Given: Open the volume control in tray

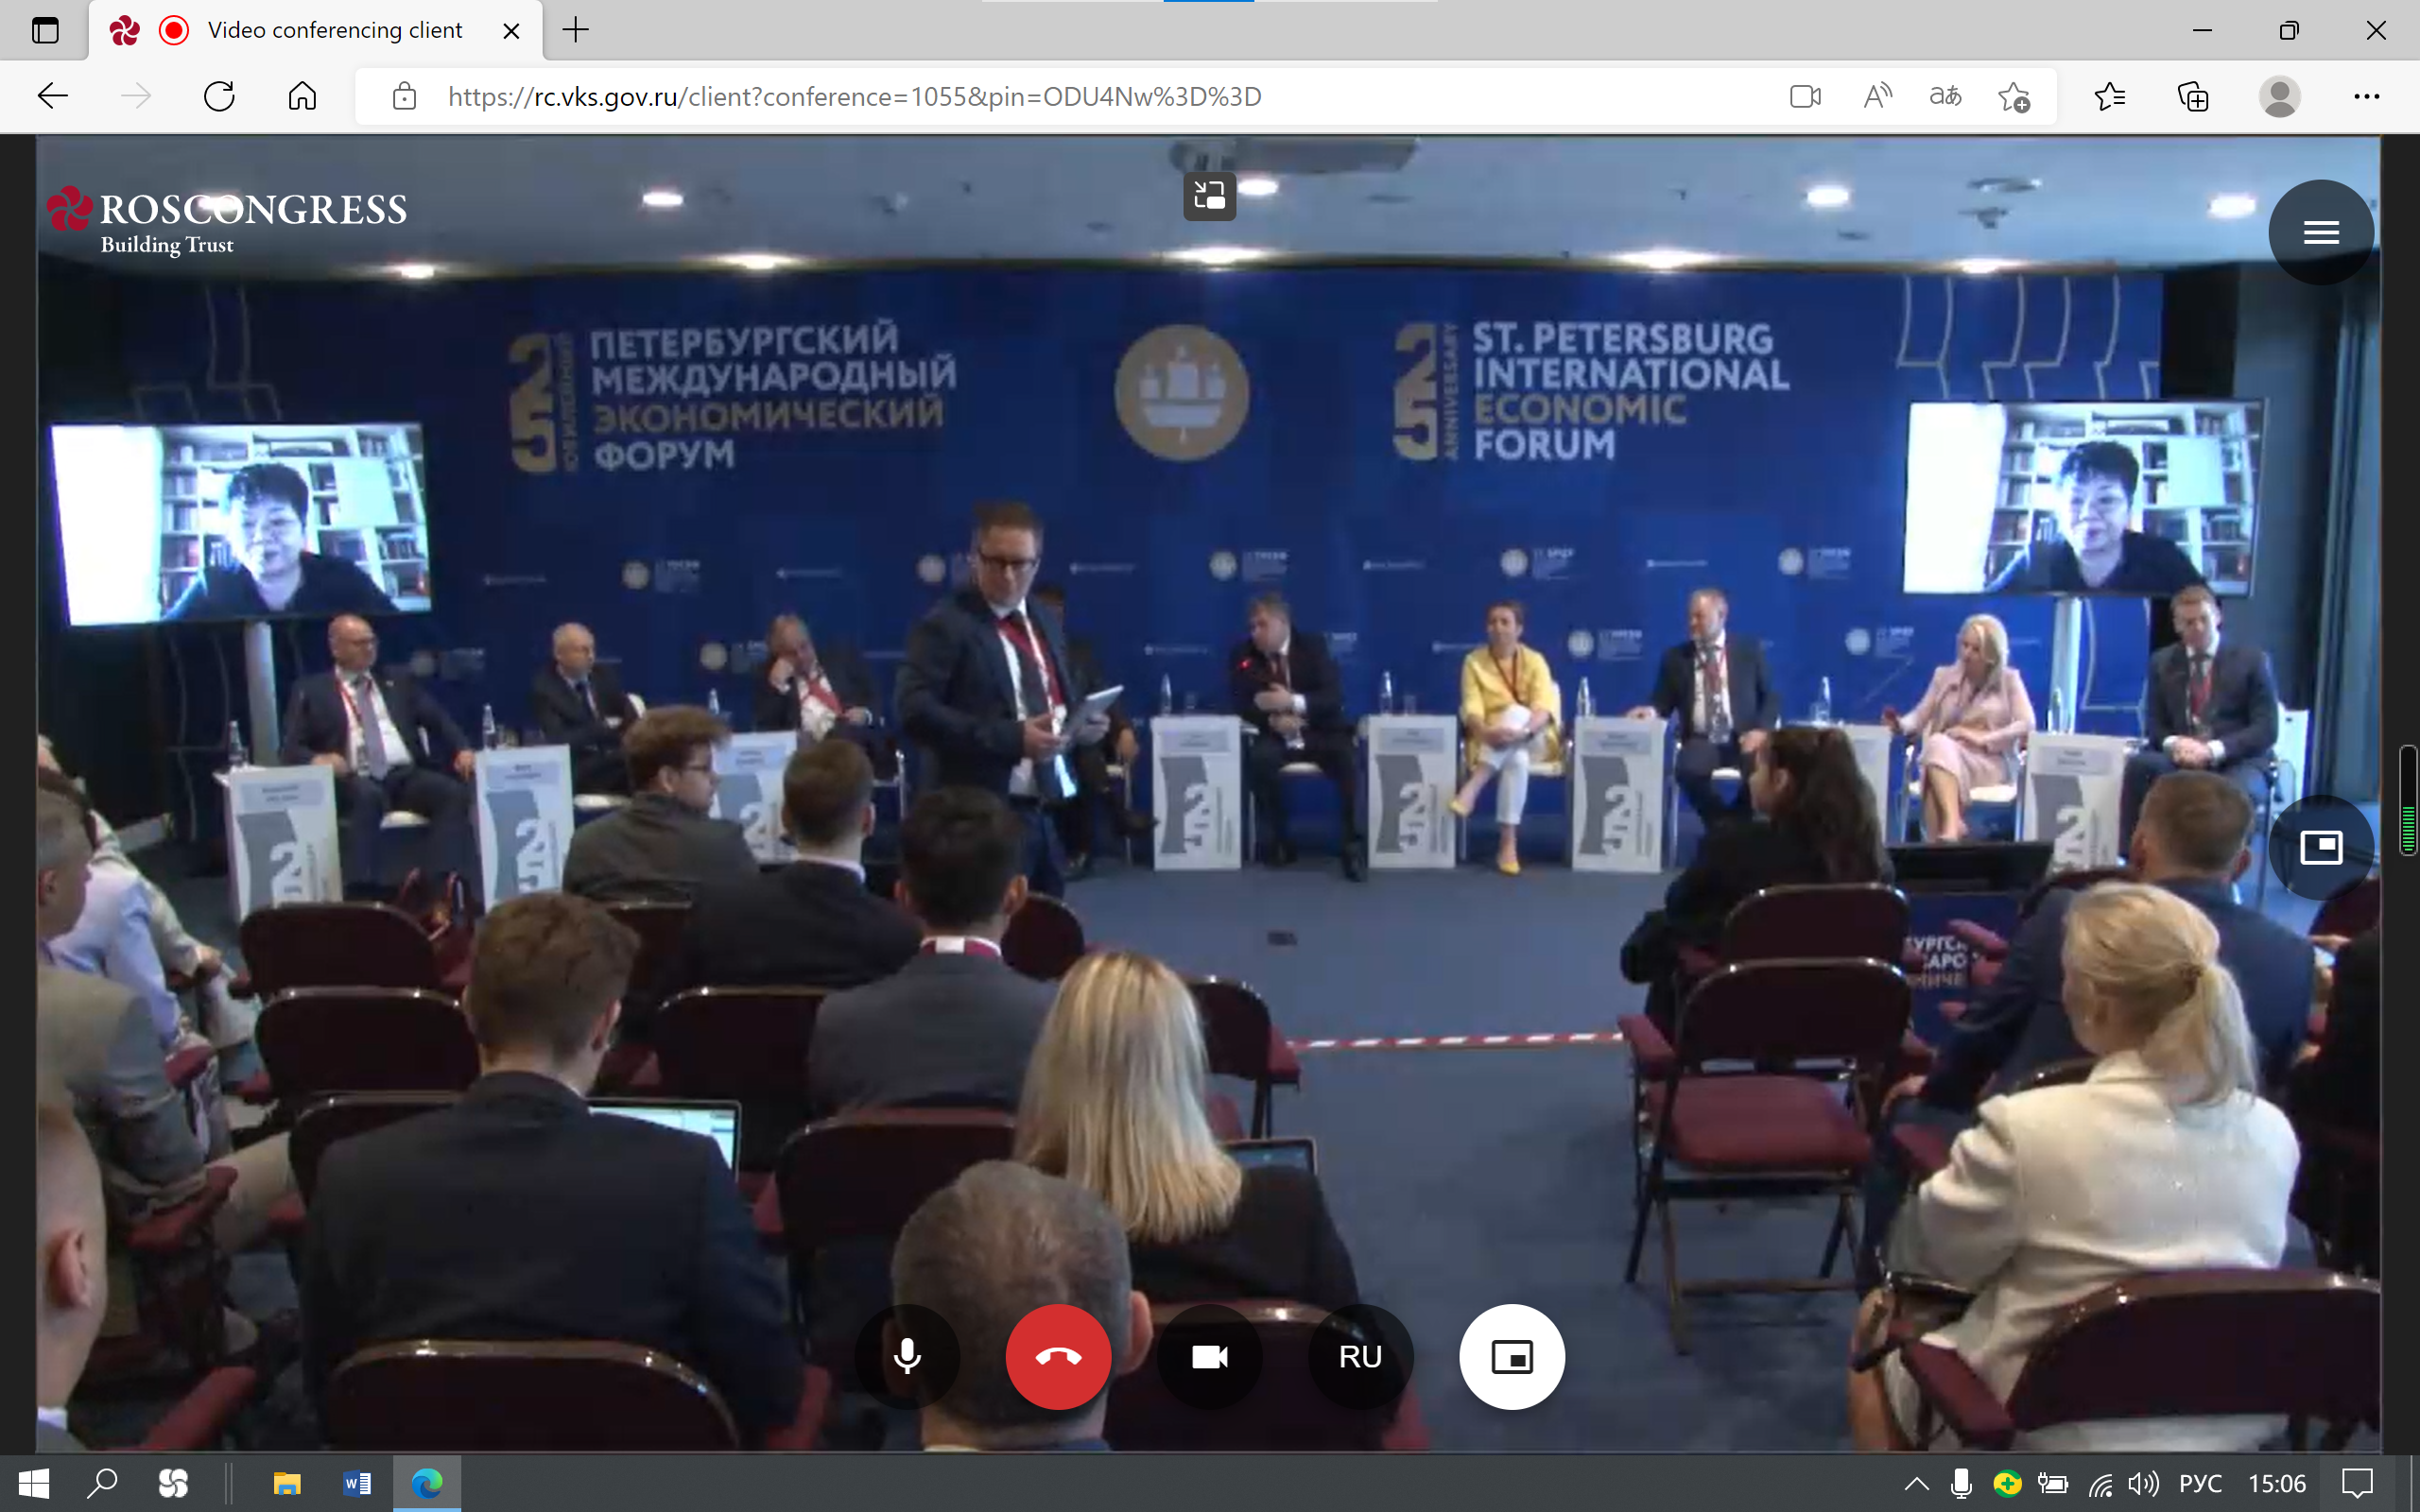Looking at the screenshot, I should point(2143,1484).
